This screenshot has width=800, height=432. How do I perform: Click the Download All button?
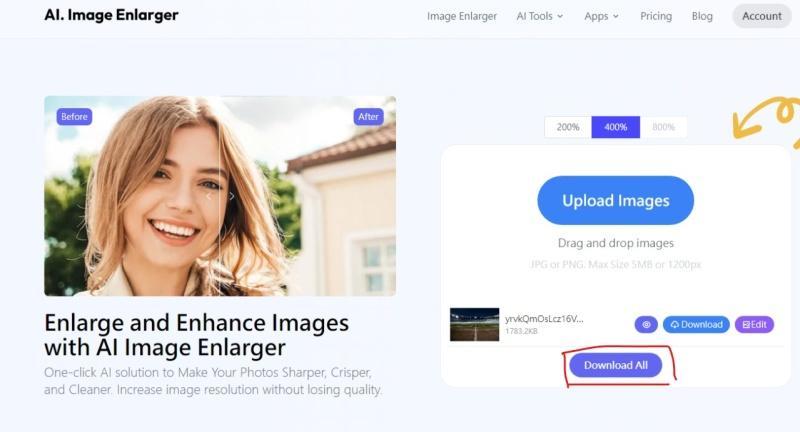[x=615, y=365]
